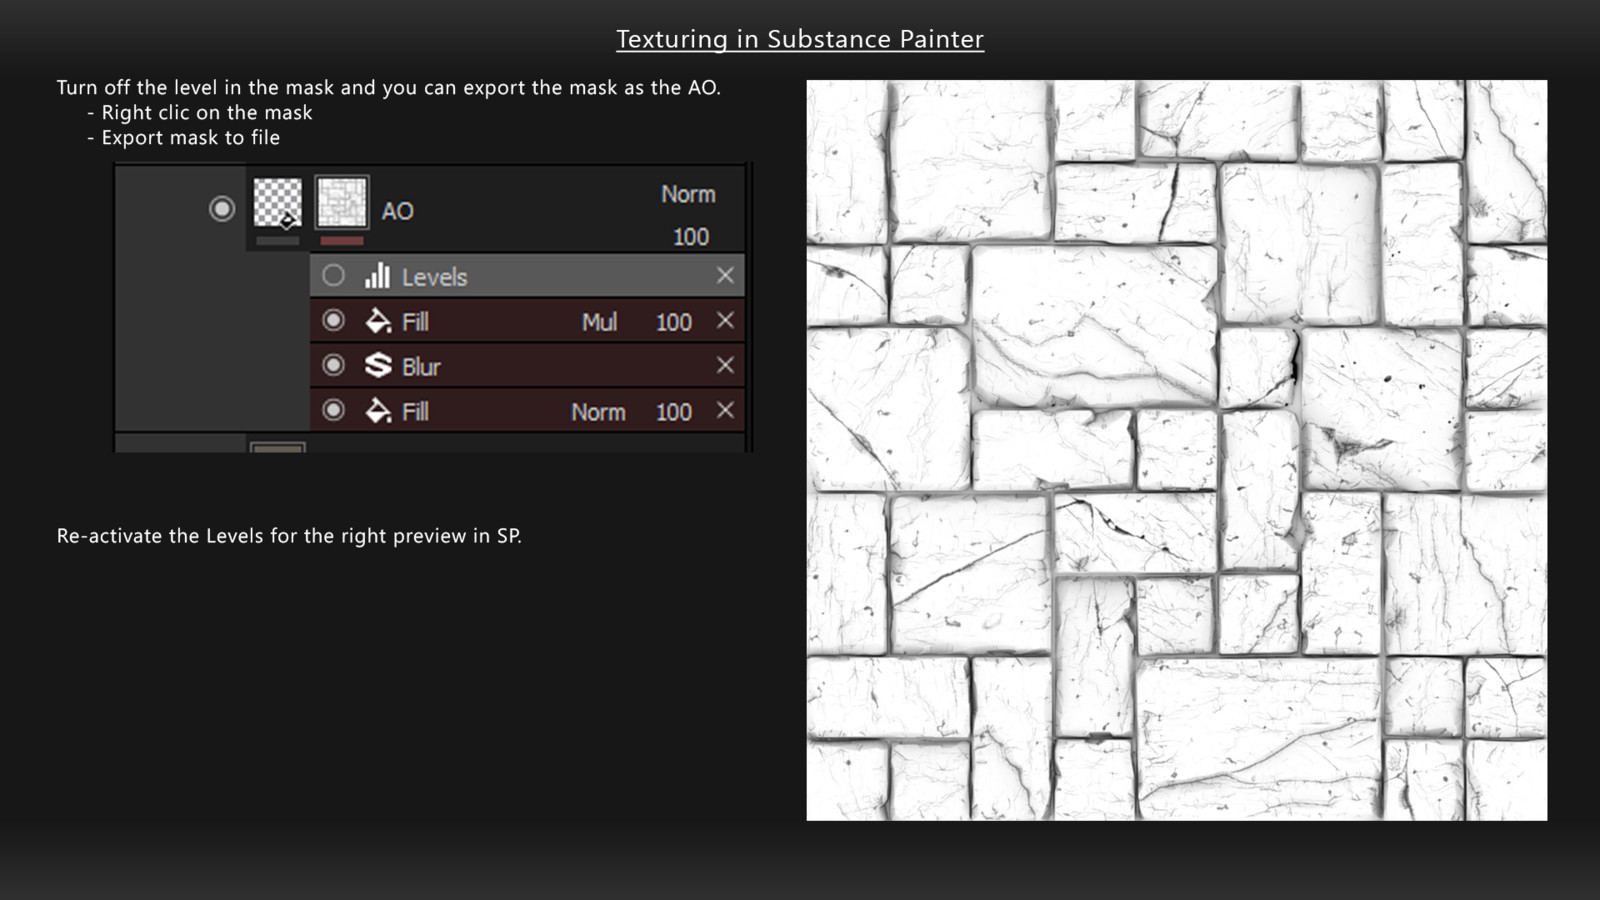
Task: Hide the Blur filter effect
Action: click(x=334, y=365)
